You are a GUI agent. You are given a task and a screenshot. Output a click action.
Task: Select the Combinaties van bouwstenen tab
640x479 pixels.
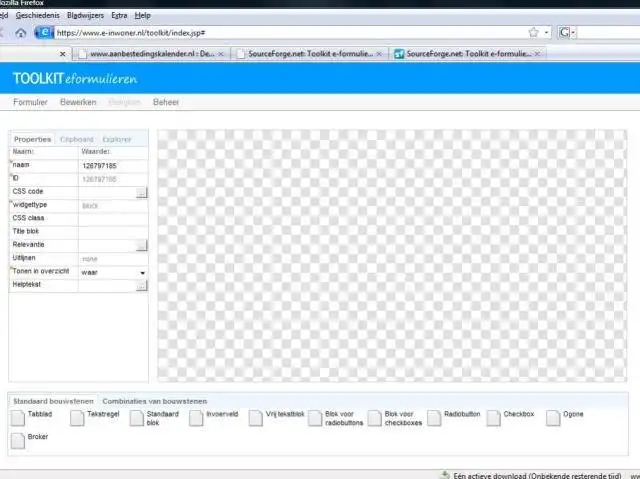click(155, 401)
